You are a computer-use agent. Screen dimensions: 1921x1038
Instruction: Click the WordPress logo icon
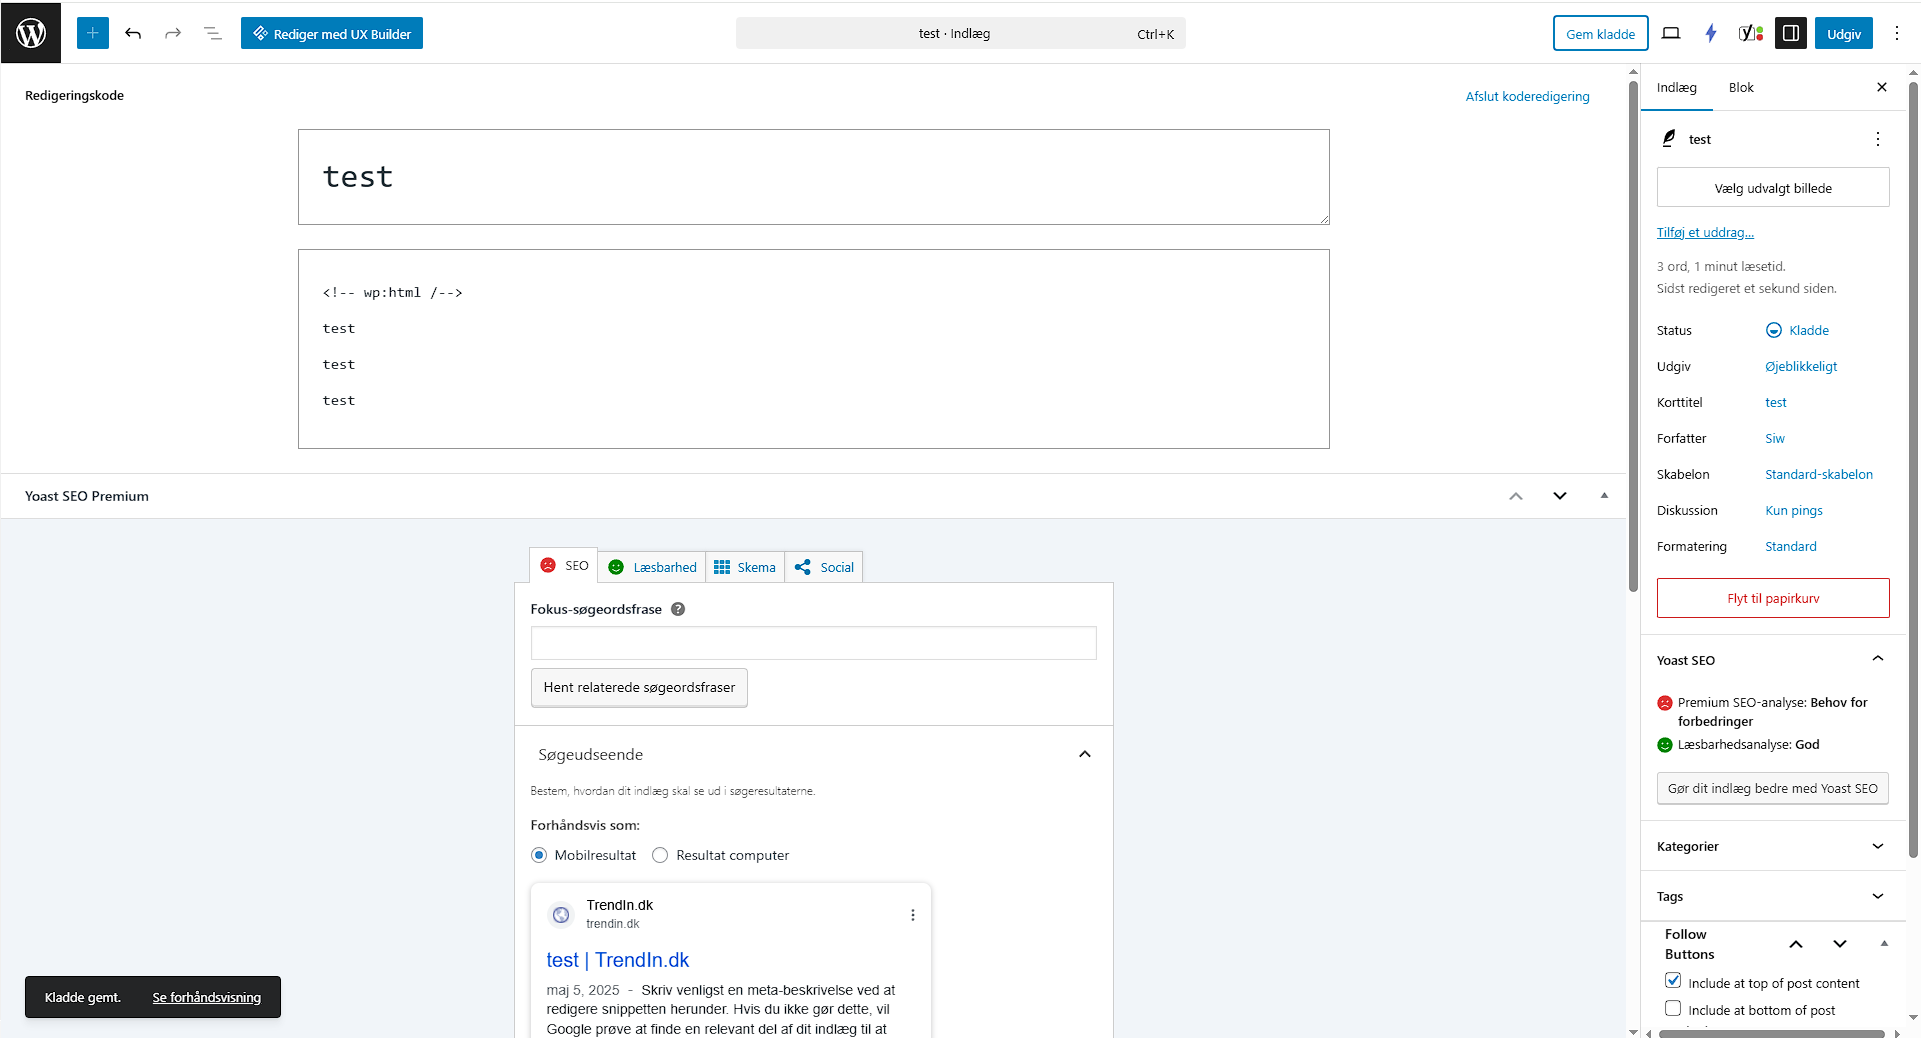(x=31, y=33)
